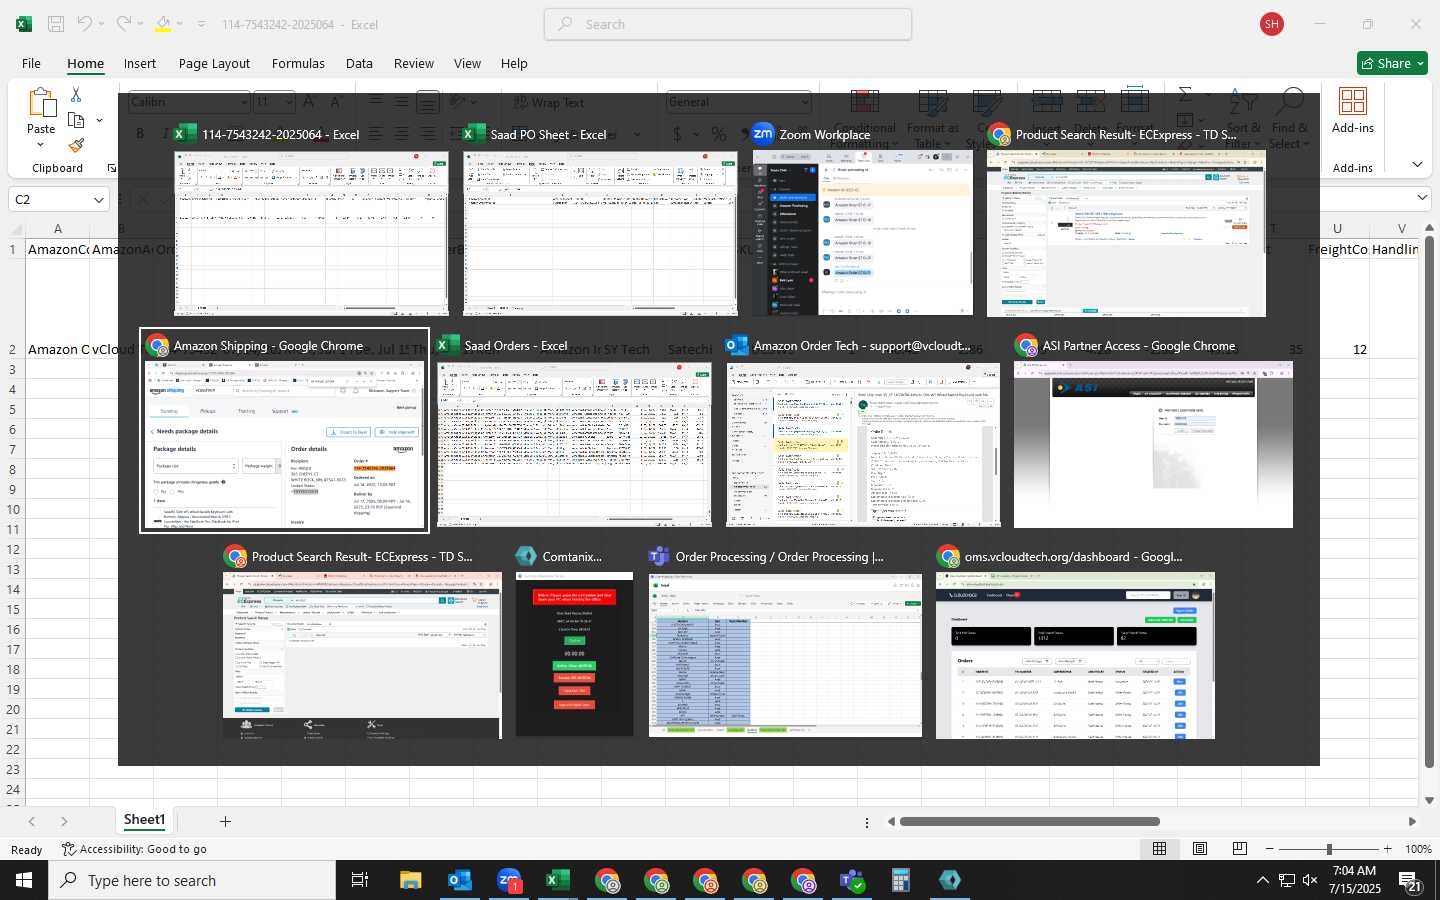
Task: Click the clock showing 7:04 AM
Action: (x=1355, y=871)
